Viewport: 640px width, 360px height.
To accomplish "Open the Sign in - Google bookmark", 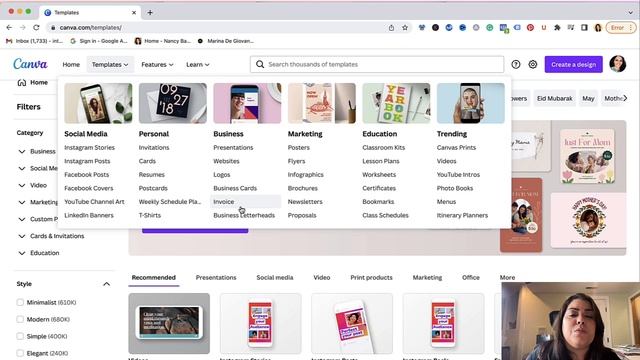I will click(x=99, y=41).
